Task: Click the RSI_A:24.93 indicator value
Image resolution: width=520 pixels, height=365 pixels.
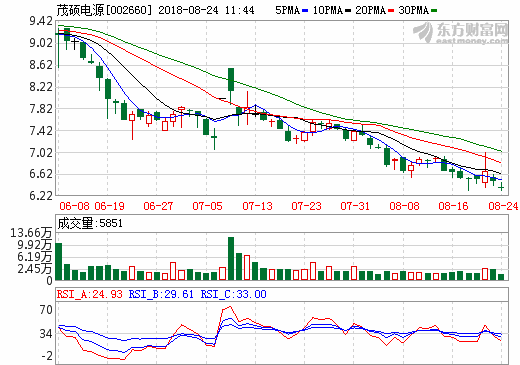Action: click(x=90, y=294)
